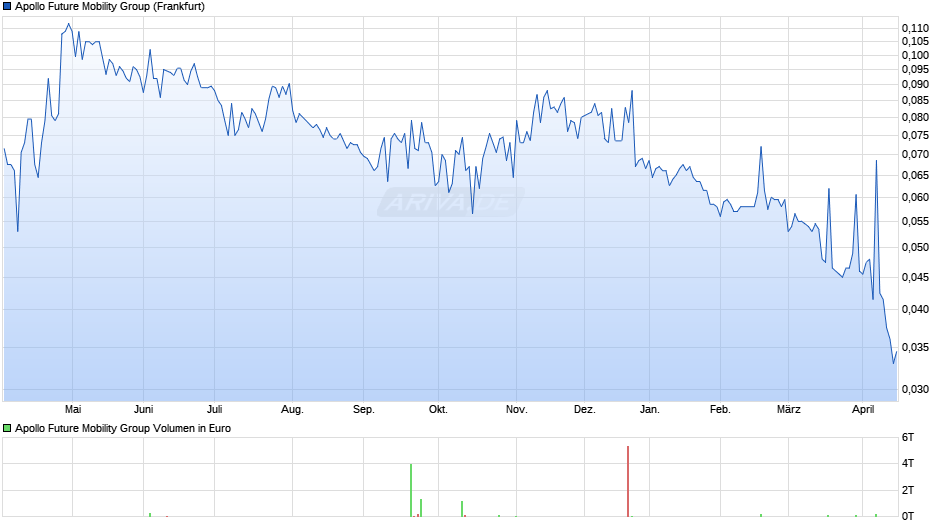Click the 'Okt.' month label
Image resolution: width=940 pixels, height=526 pixels.
point(438,409)
